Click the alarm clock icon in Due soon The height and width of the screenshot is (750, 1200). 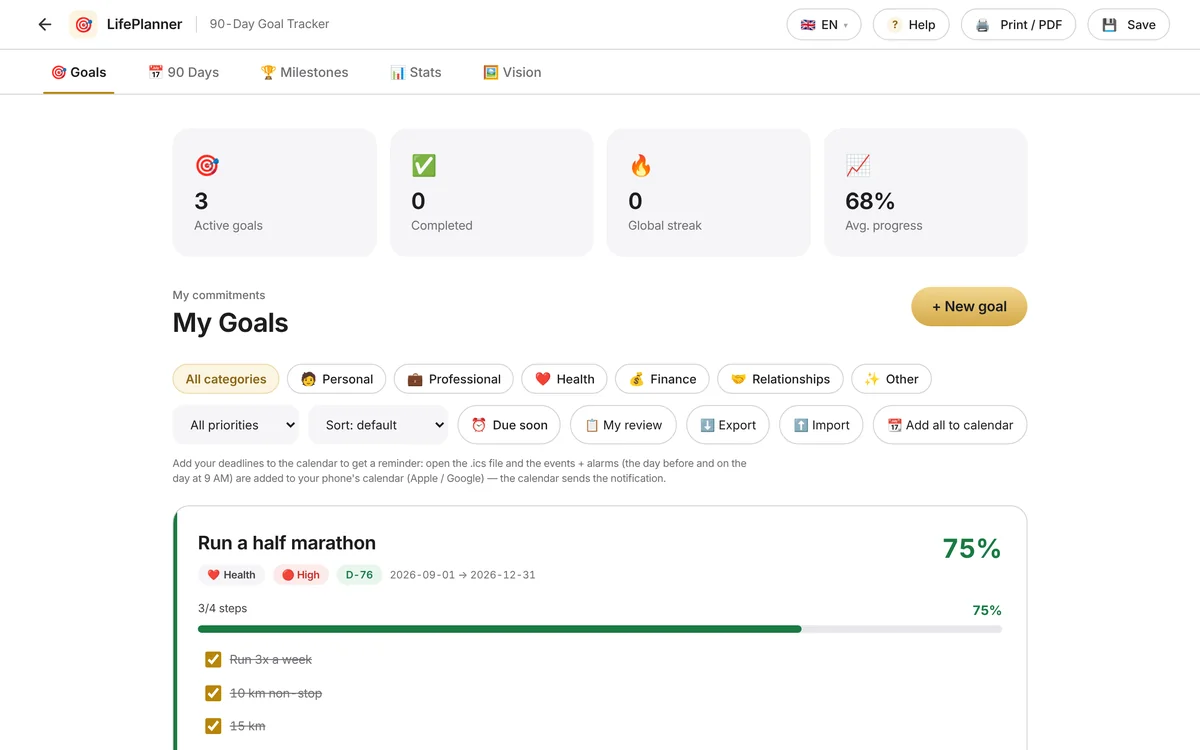(479, 425)
